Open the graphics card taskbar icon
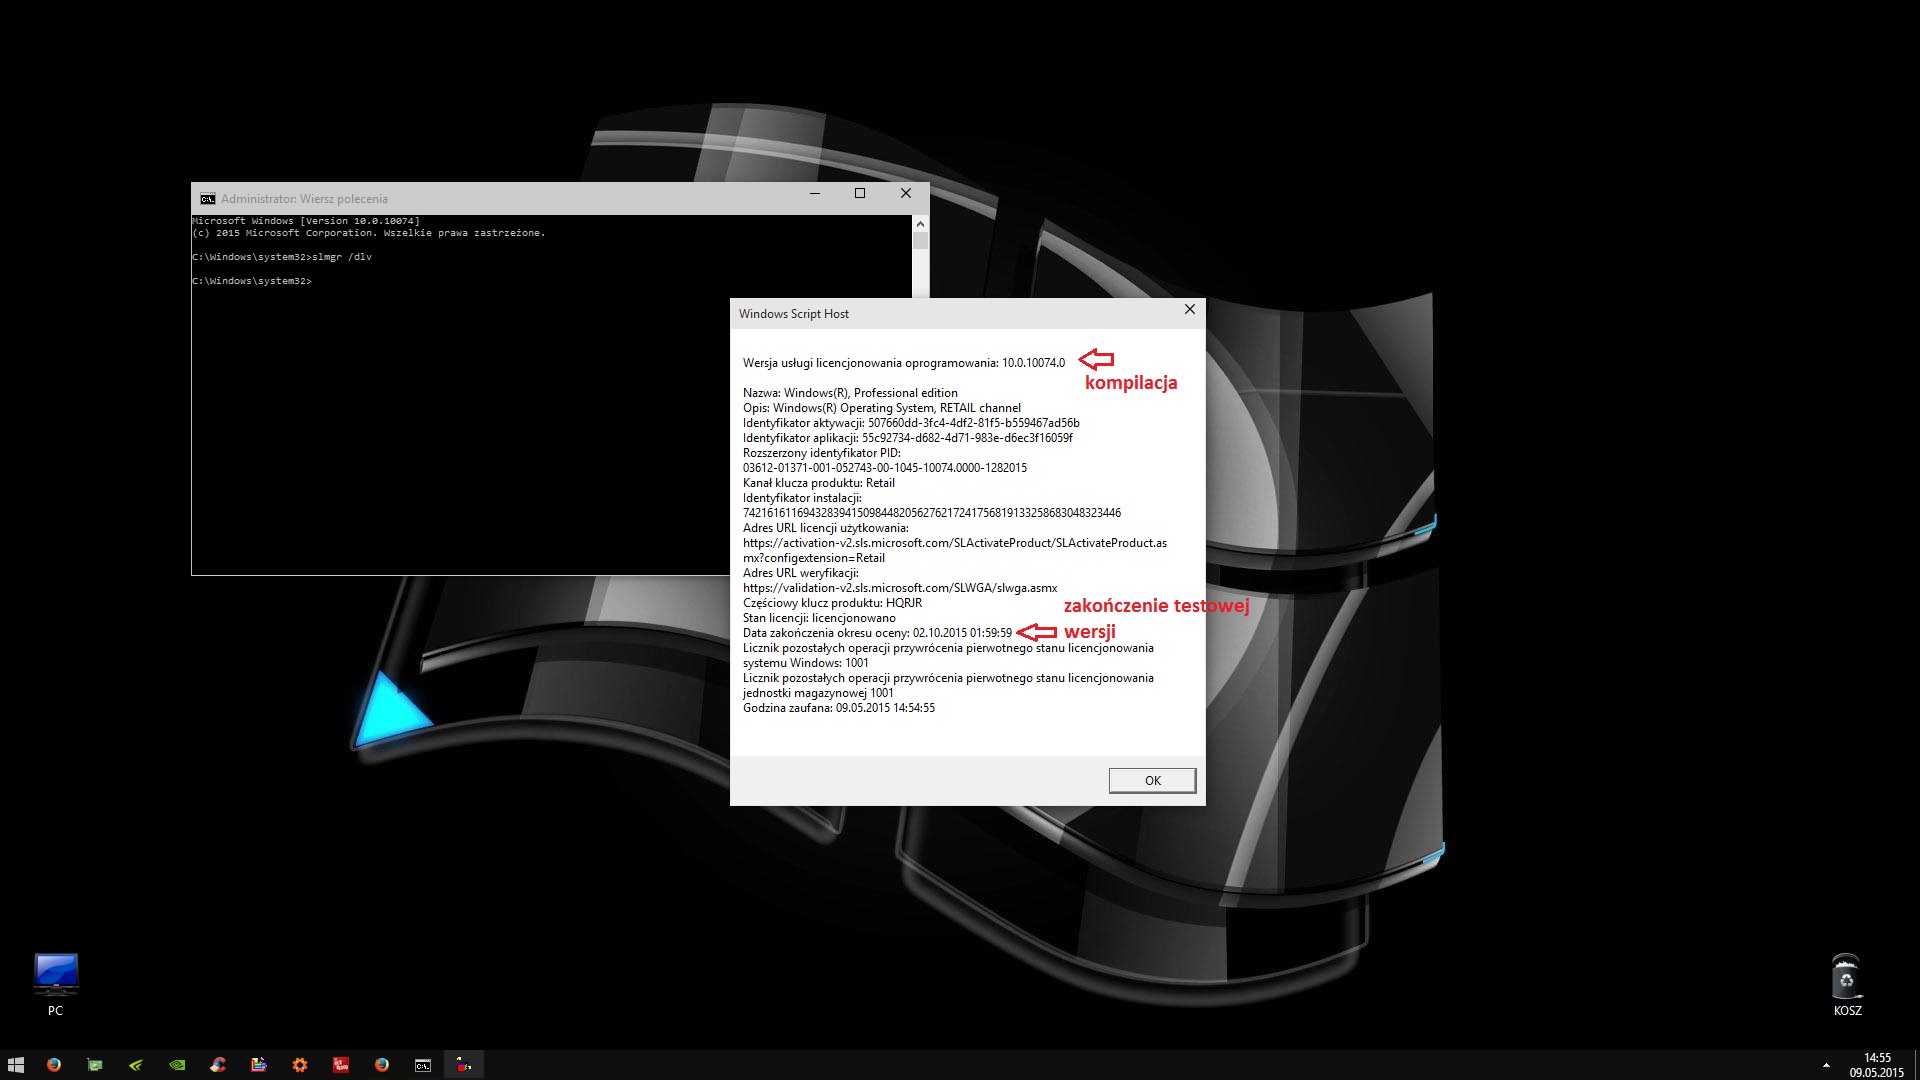 click(x=95, y=1065)
